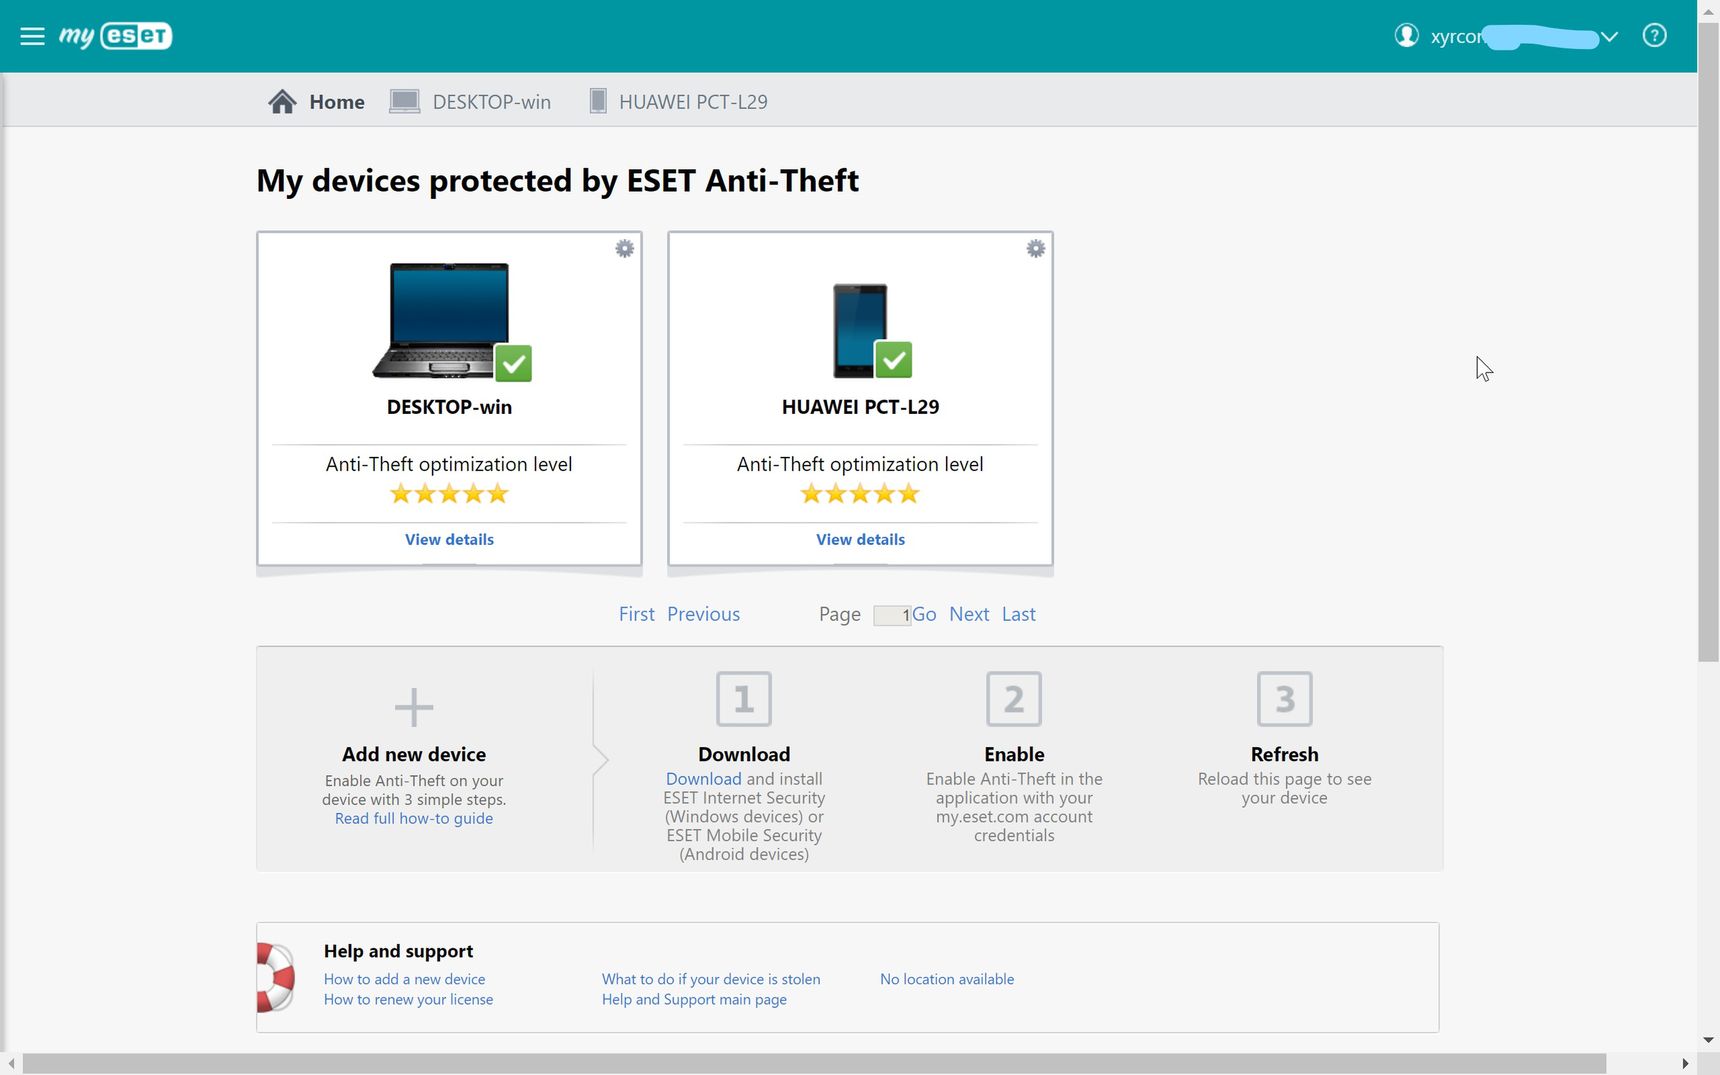Select the Home tab

click(x=316, y=101)
